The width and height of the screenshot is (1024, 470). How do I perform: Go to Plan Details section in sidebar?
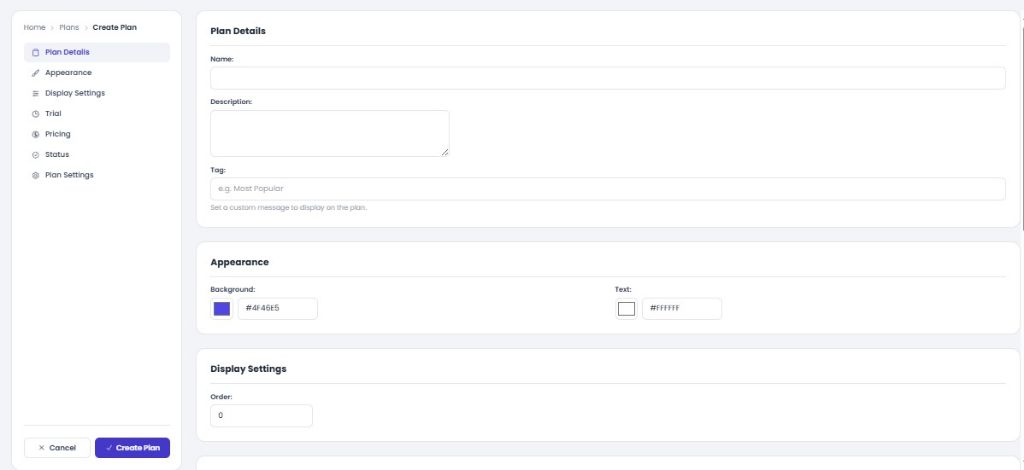pyautogui.click(x=97, y=52)
